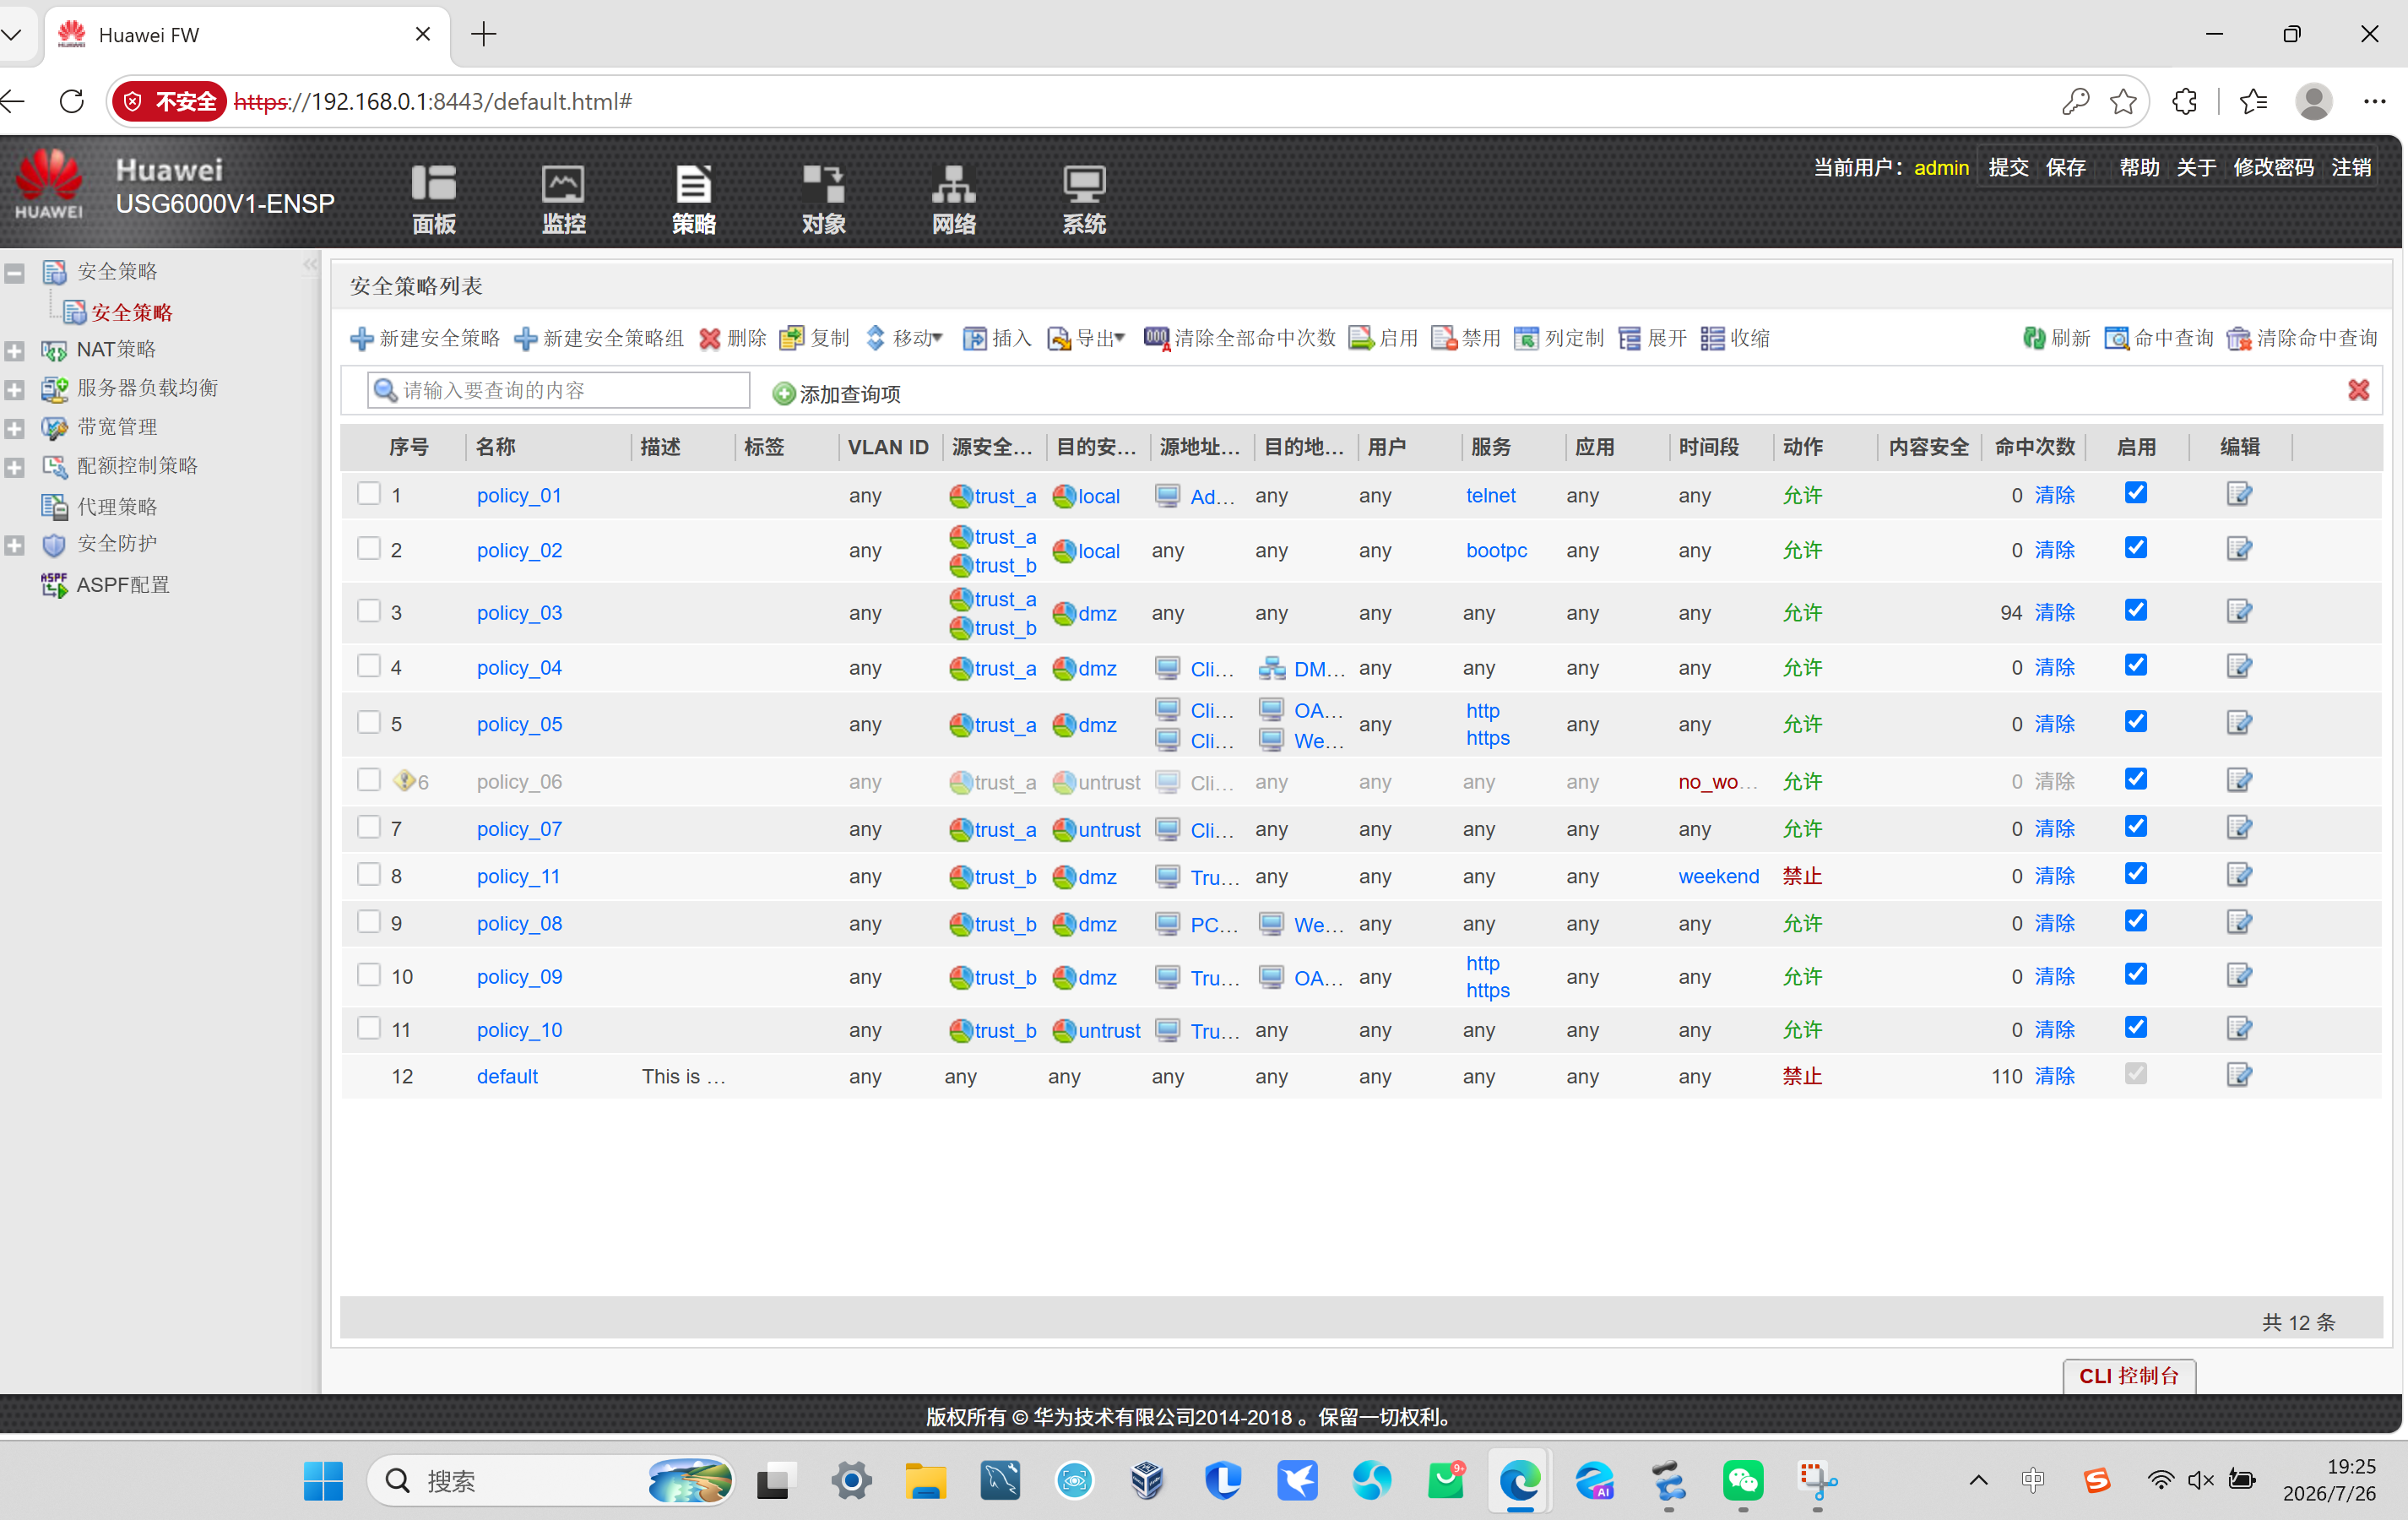Click 提交 in the top menu

click(x=2008, y=168)
